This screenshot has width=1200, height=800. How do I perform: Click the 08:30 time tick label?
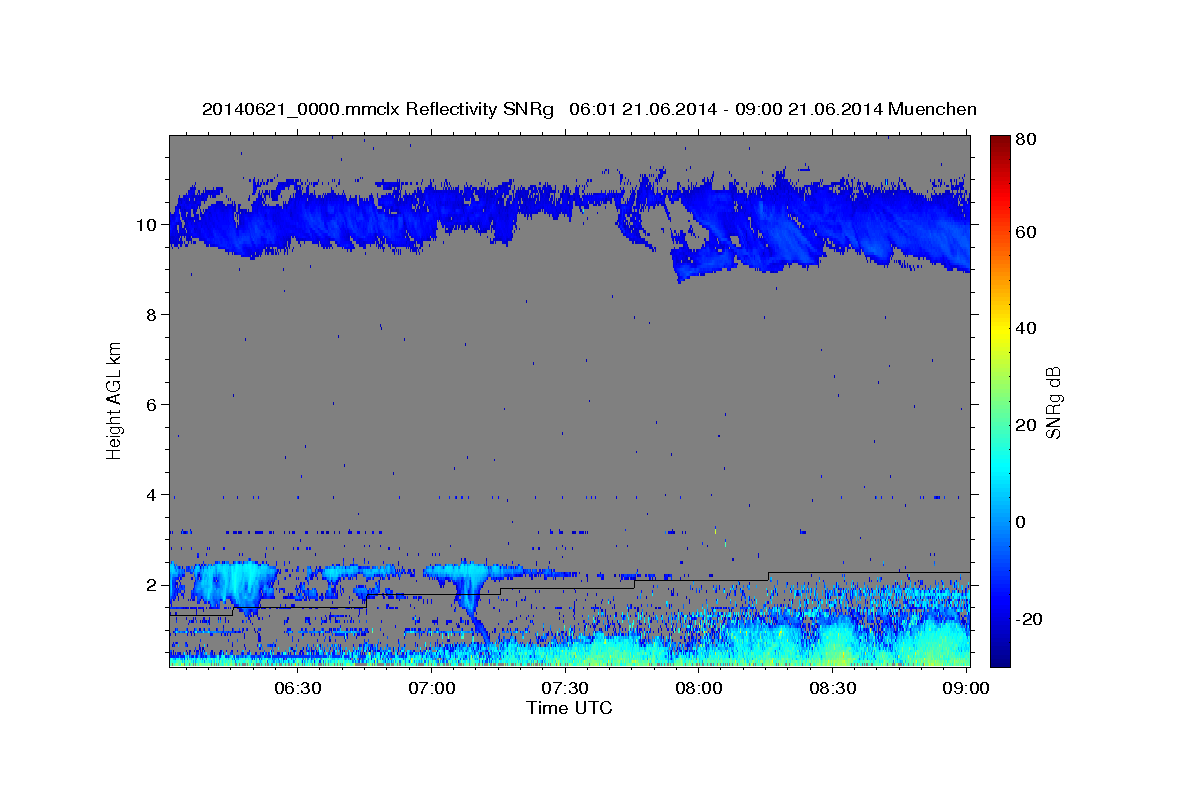click(831, 688)
